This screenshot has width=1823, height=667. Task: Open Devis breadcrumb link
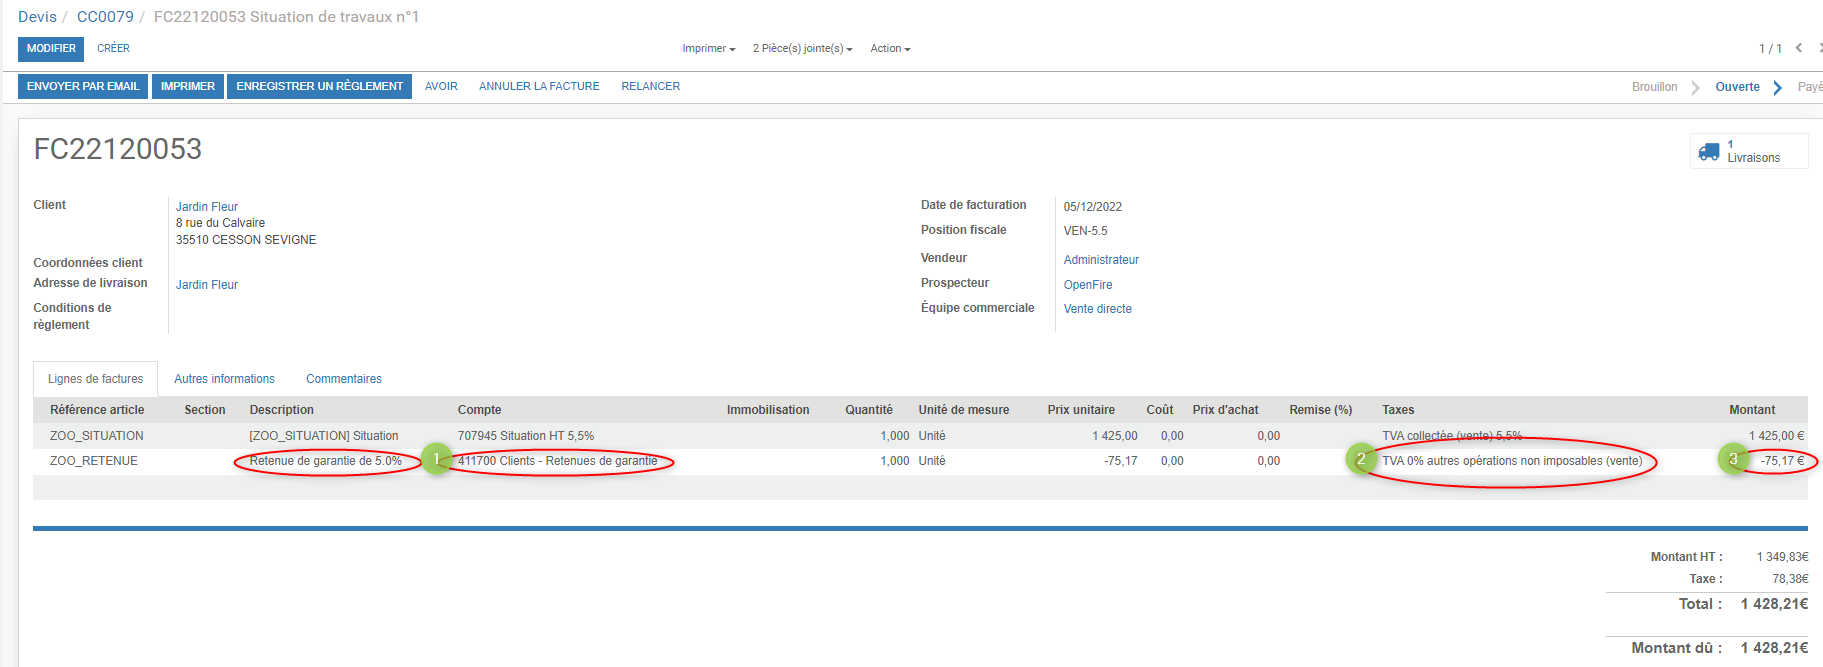click(x=37, y=17)
